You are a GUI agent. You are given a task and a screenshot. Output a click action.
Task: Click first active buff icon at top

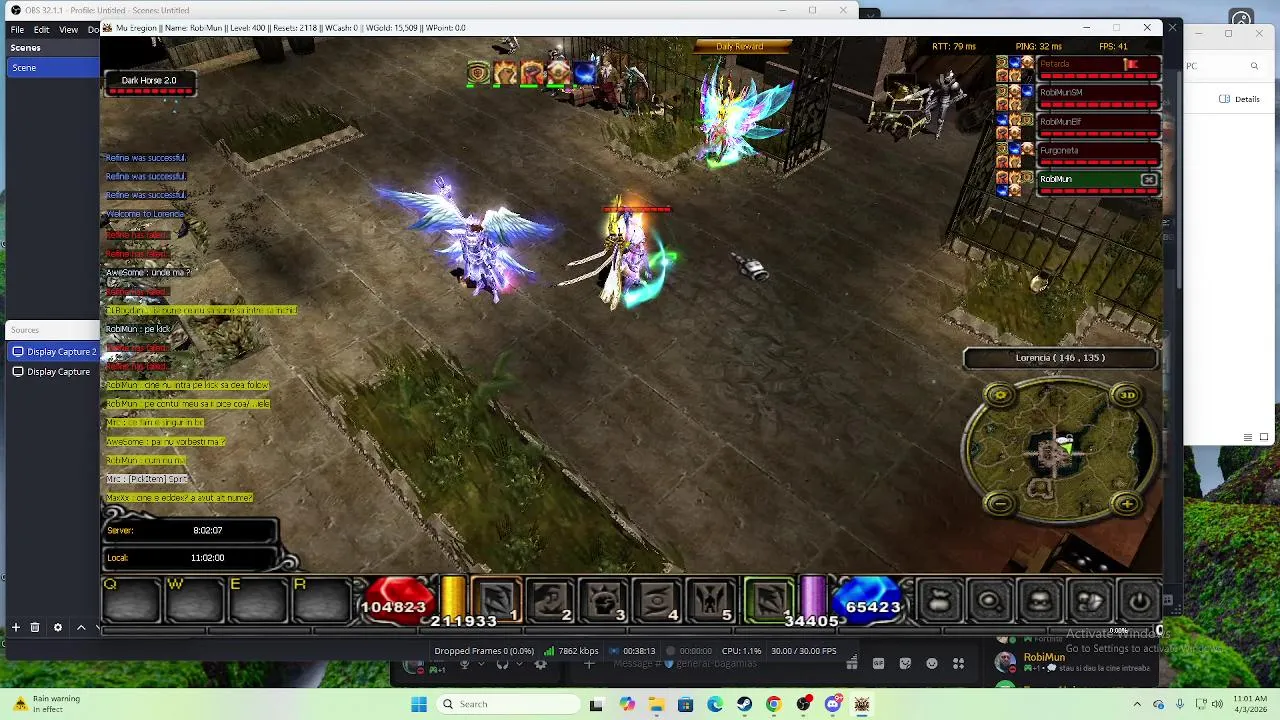(478, 73)
